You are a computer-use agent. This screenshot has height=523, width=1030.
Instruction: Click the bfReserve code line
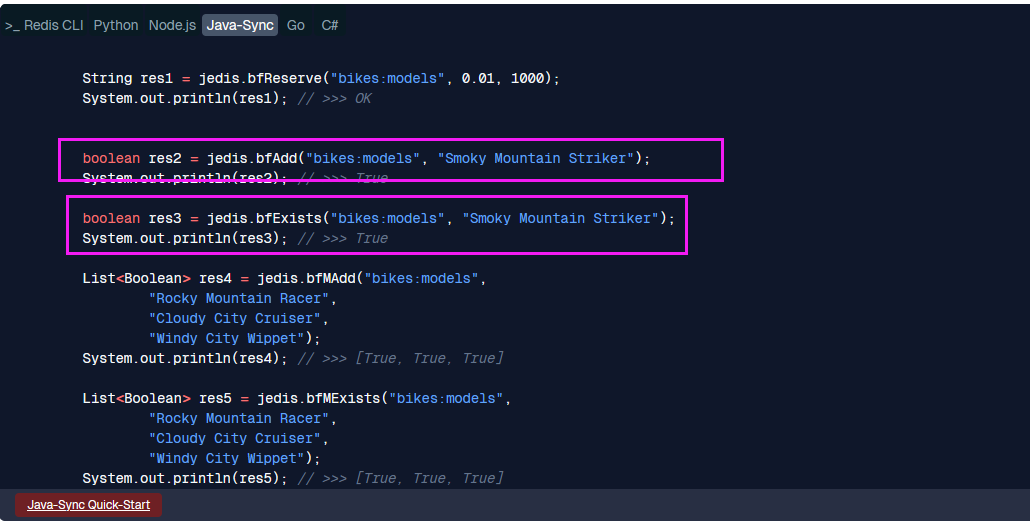tap(321, 78)
